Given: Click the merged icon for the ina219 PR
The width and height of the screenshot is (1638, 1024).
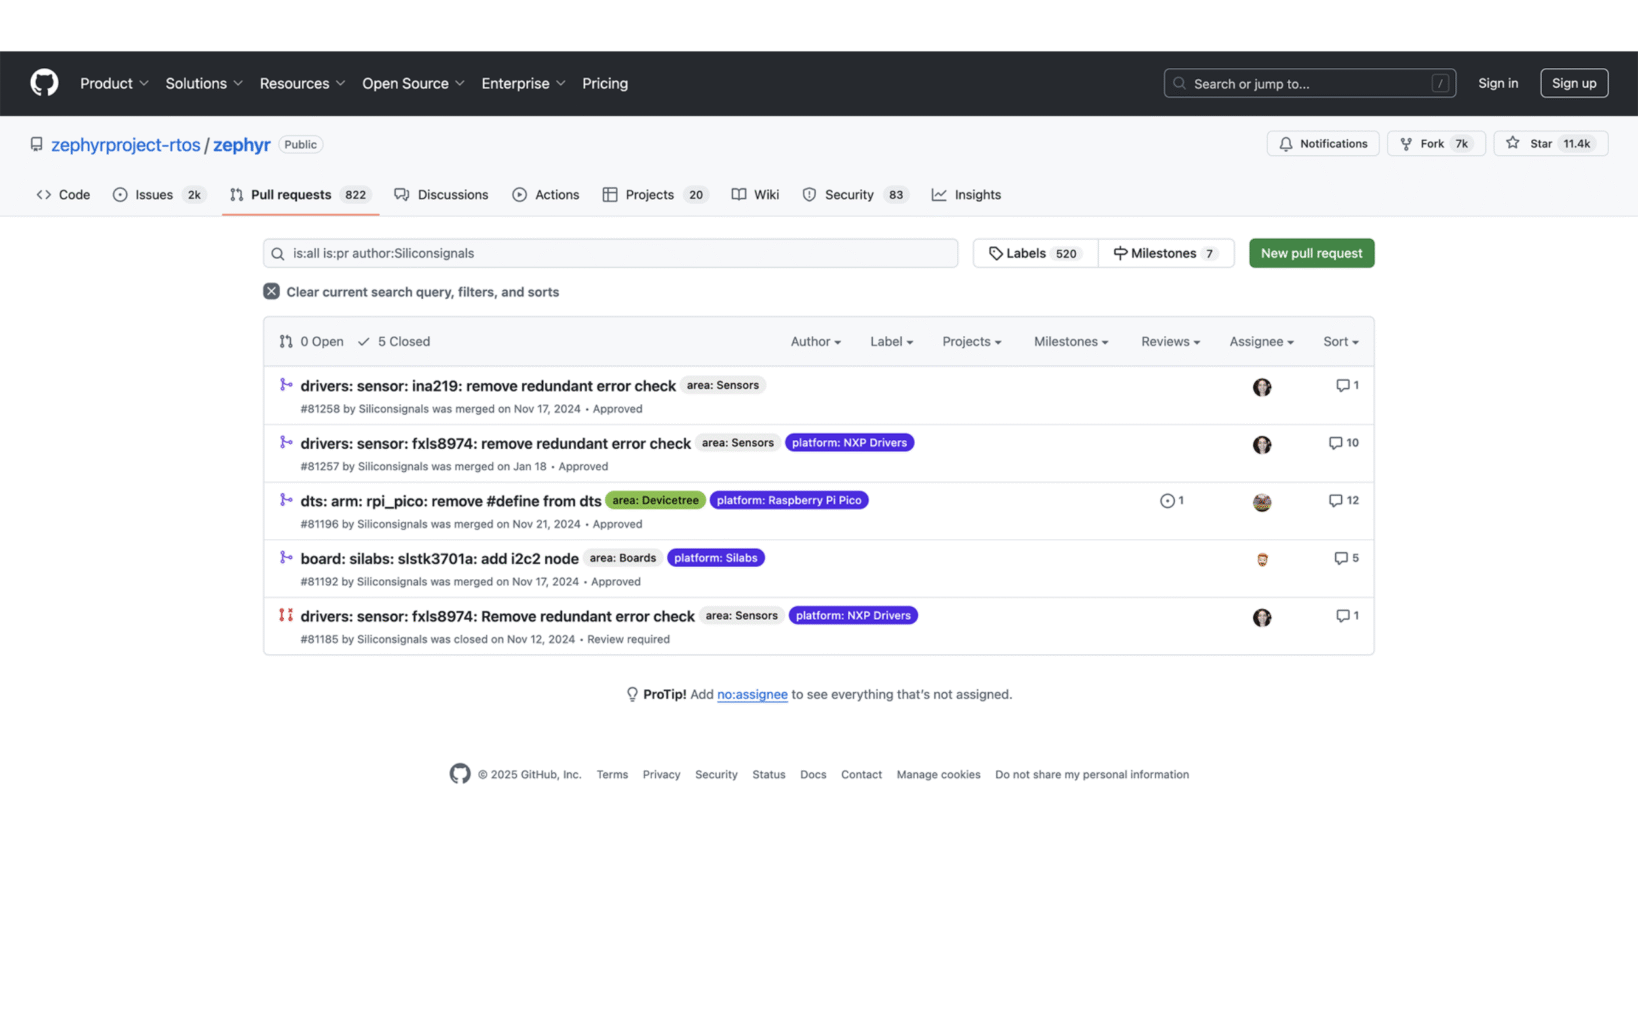Looking at the screenshot, I should tap(286, 385).
